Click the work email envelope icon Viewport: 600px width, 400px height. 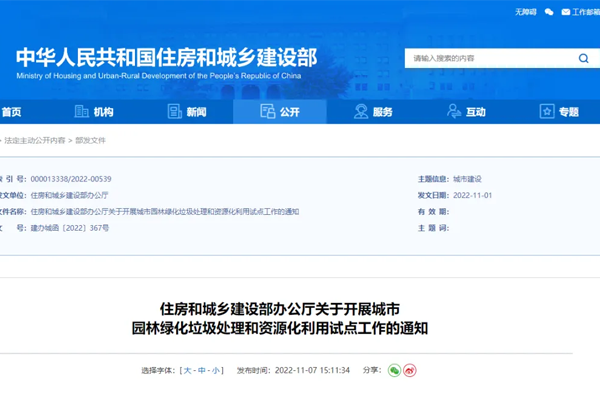(566, 12)
